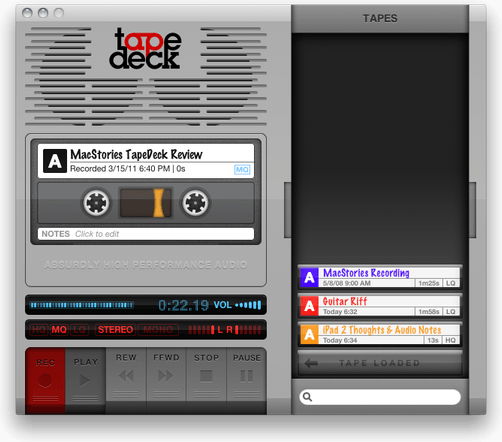The image size is (502, 442).
Task: Edit the MacStories TapeDeck Review title
Action: pyautogui.click(x=136, y=154)
